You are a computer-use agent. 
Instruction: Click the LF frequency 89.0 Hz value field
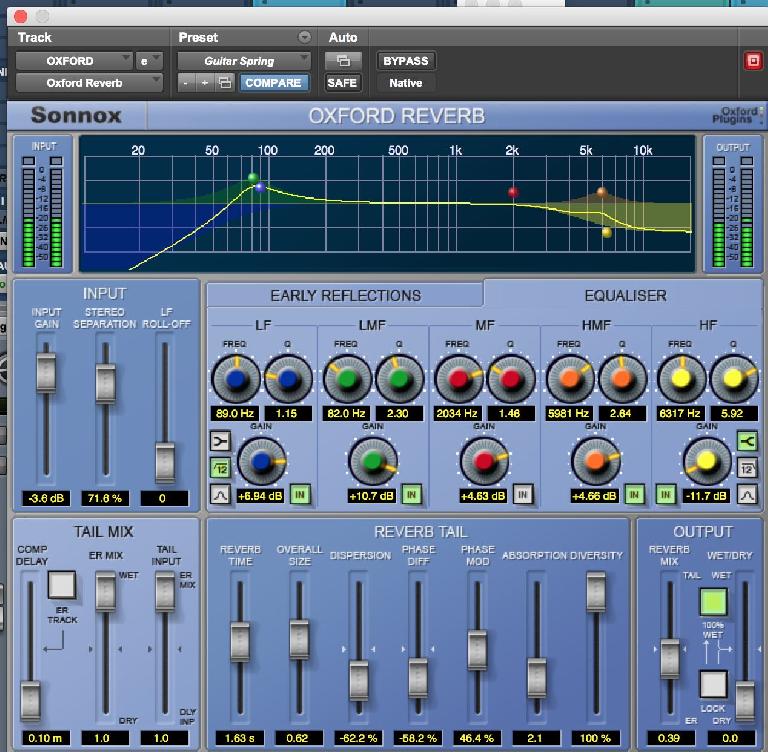click(x=235, y=413)
